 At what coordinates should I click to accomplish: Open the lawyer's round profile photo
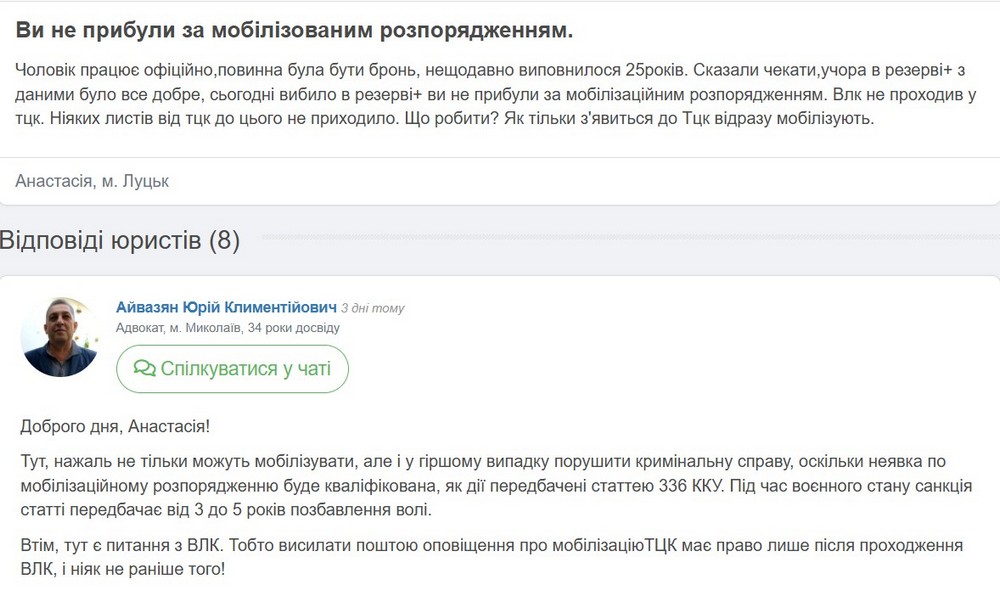59,337
